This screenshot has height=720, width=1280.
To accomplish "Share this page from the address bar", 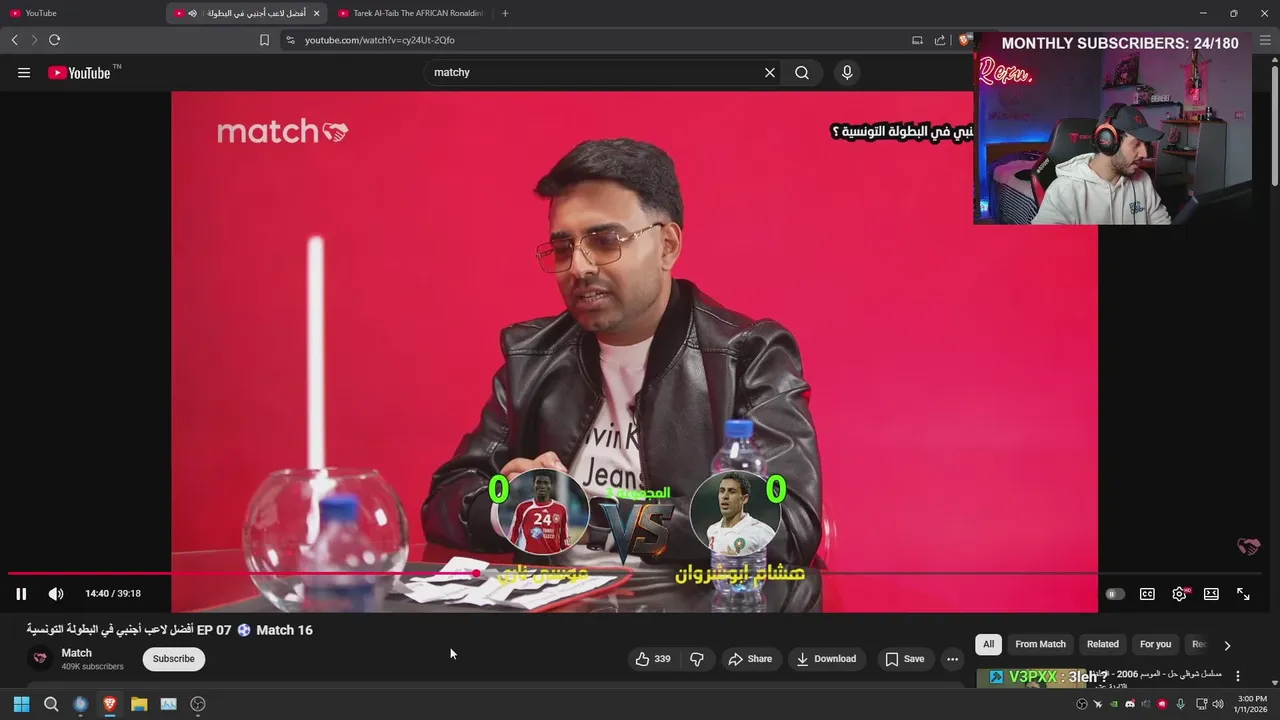I will coord(939,40).
